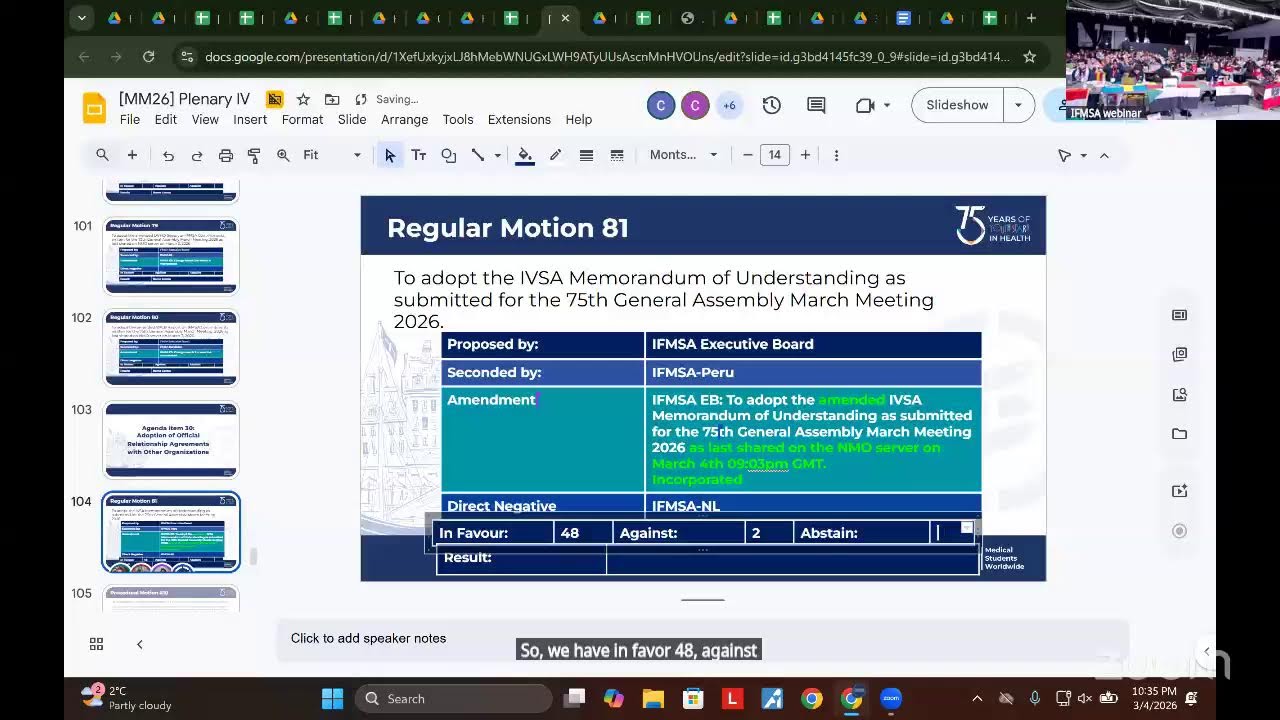Screen dimensions: 1280x720
Task: Open a new Chrome tab
Action: (1031, 18)
